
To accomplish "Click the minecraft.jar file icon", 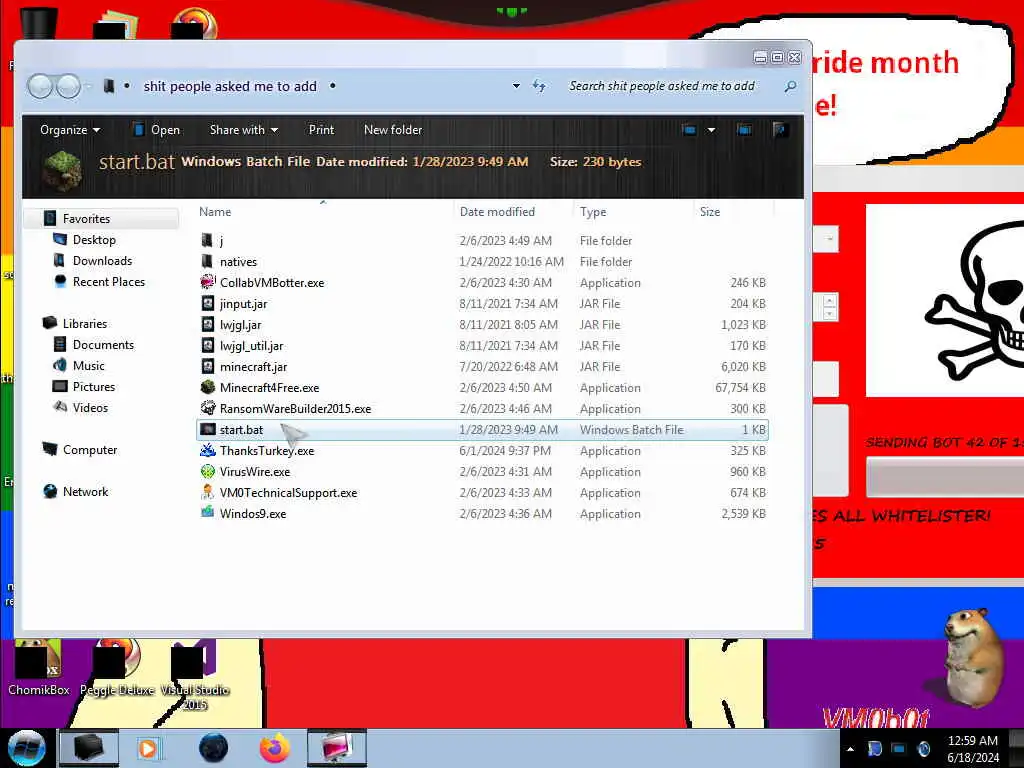I will [208, 366].
